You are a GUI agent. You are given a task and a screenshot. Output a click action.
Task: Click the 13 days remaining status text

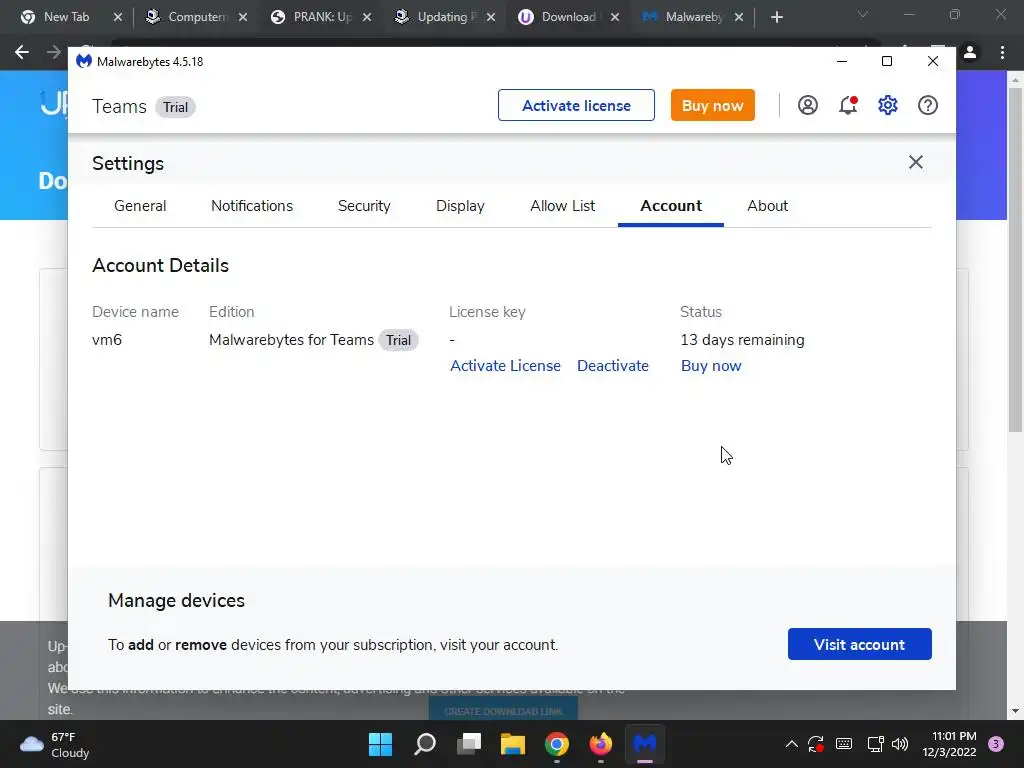(x=742, y=340)
